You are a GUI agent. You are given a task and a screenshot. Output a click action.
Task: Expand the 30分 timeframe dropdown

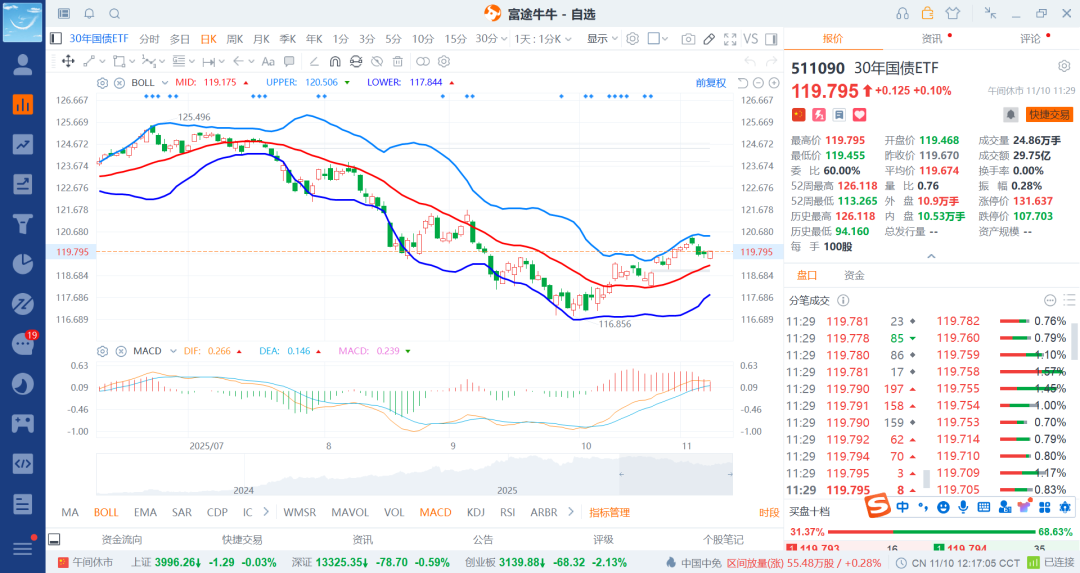[490, 39]
